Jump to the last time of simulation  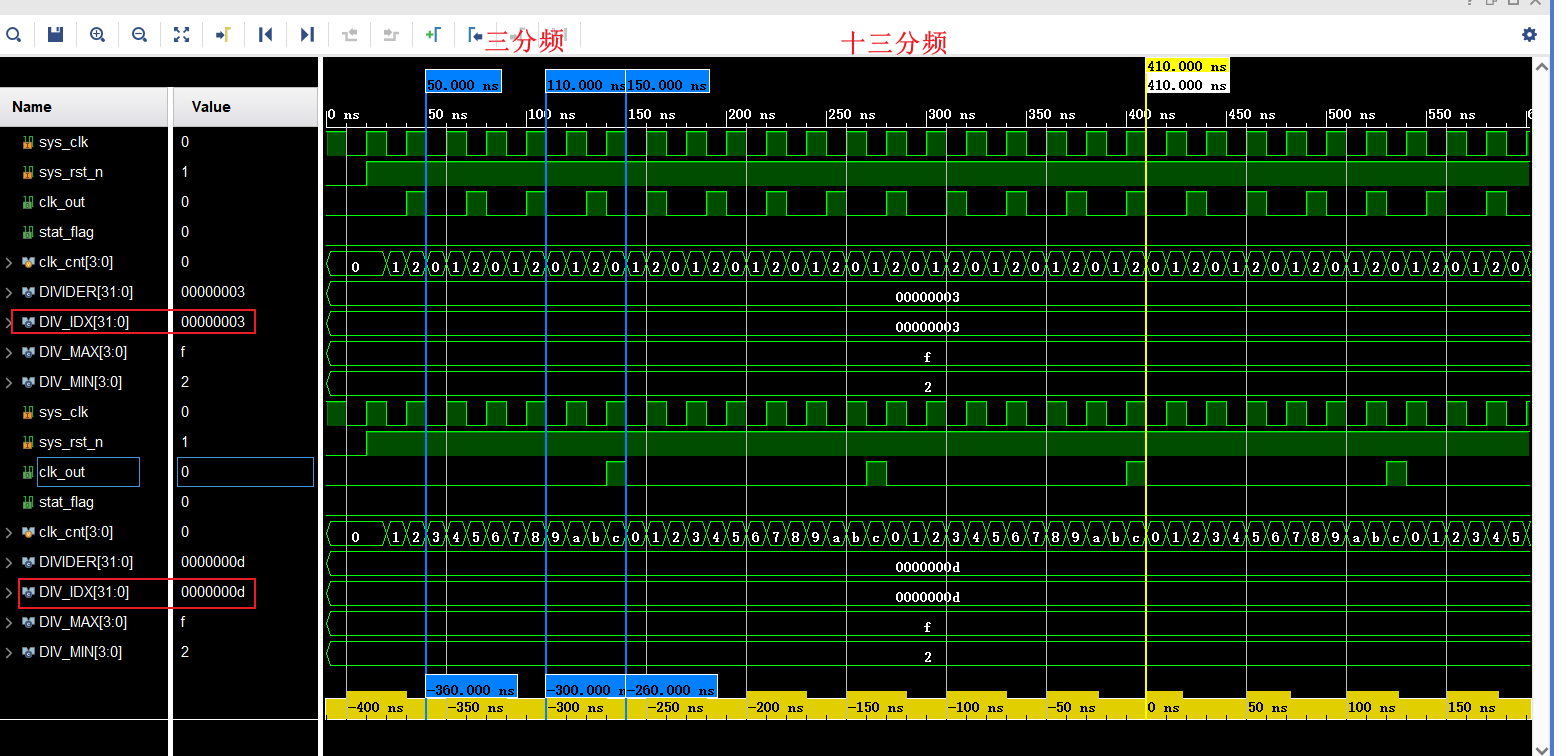(307, 35)
